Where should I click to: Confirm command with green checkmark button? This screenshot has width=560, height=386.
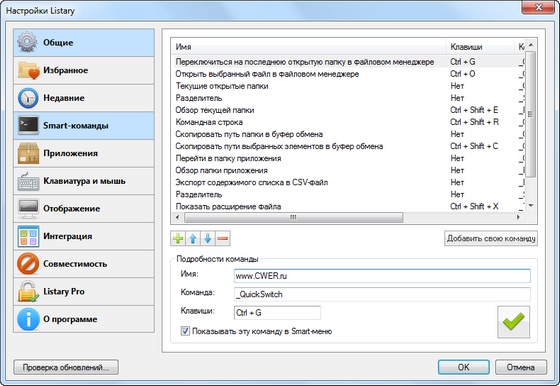coord(514,322)
